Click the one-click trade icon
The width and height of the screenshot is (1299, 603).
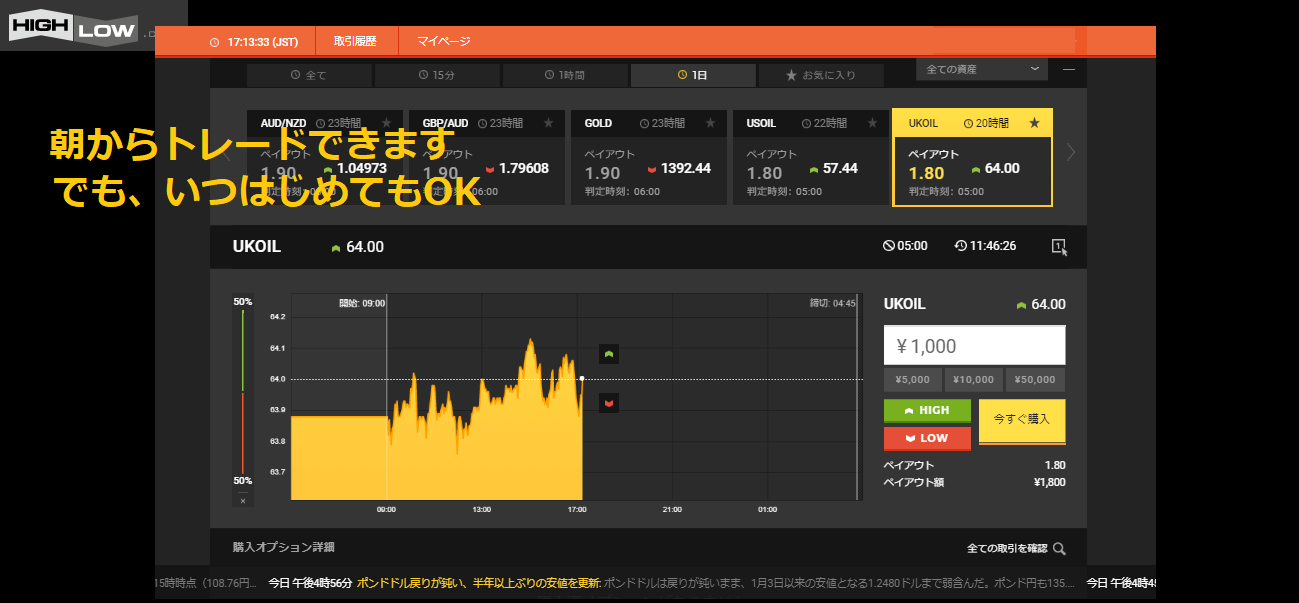(1059, 246)
